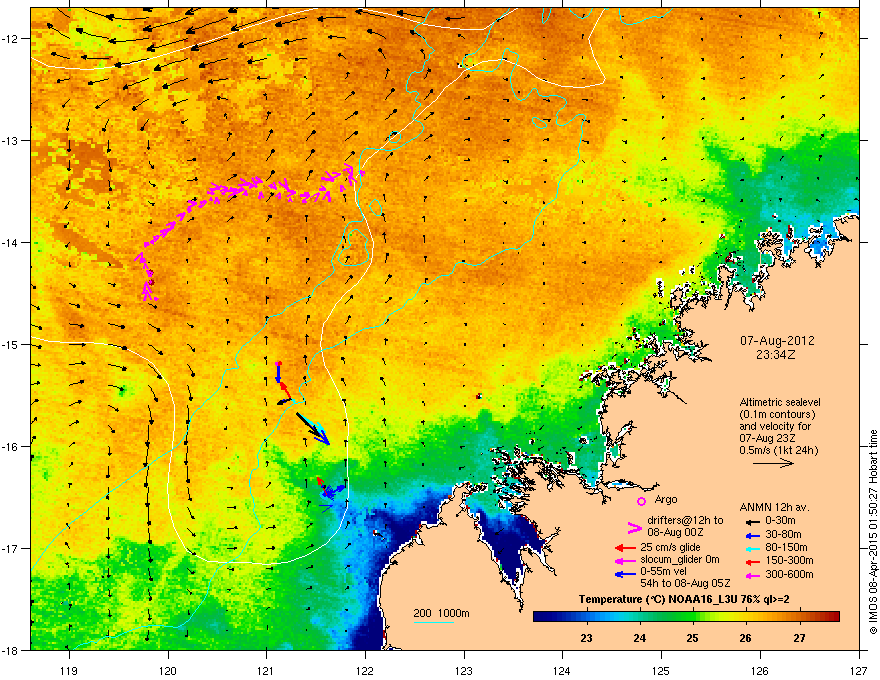Click the vertical IMOS Hobart time credit
Image resolution: width=880 pixels, height=680 pixels.
(x=873, y=532)
